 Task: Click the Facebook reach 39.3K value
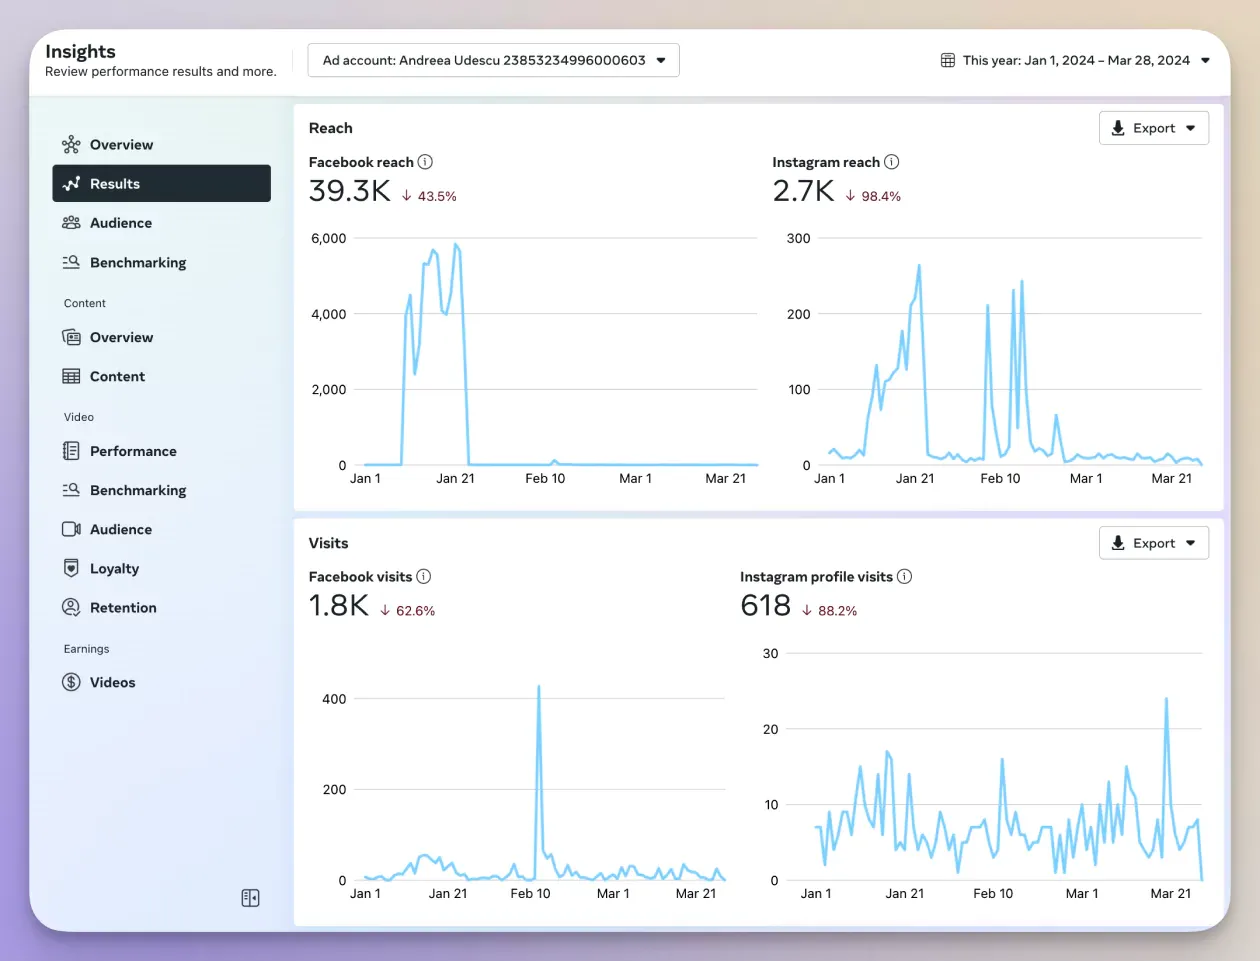(350, 191)
